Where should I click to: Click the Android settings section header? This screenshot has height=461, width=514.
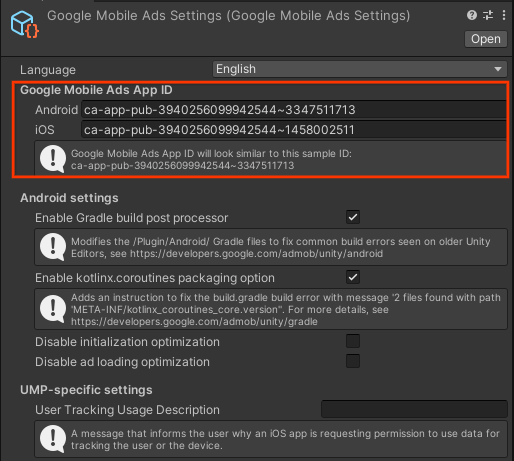(69, 198)
